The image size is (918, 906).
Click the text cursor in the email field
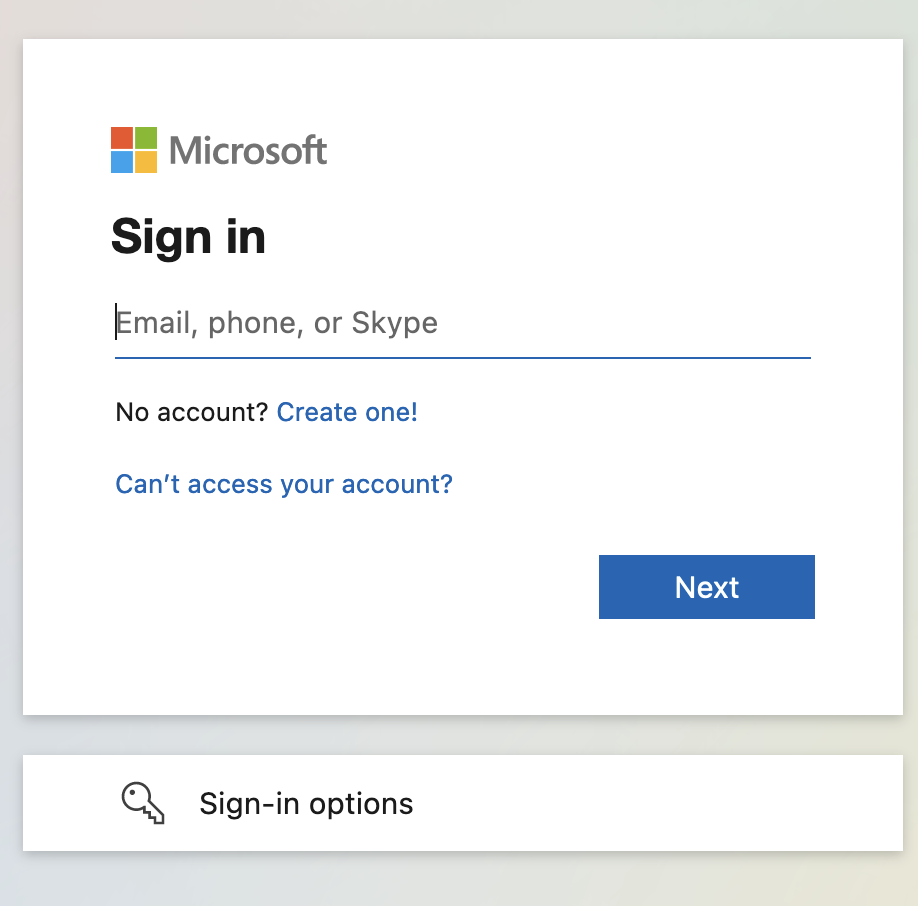pyautogui.click(x=116, y=322)
